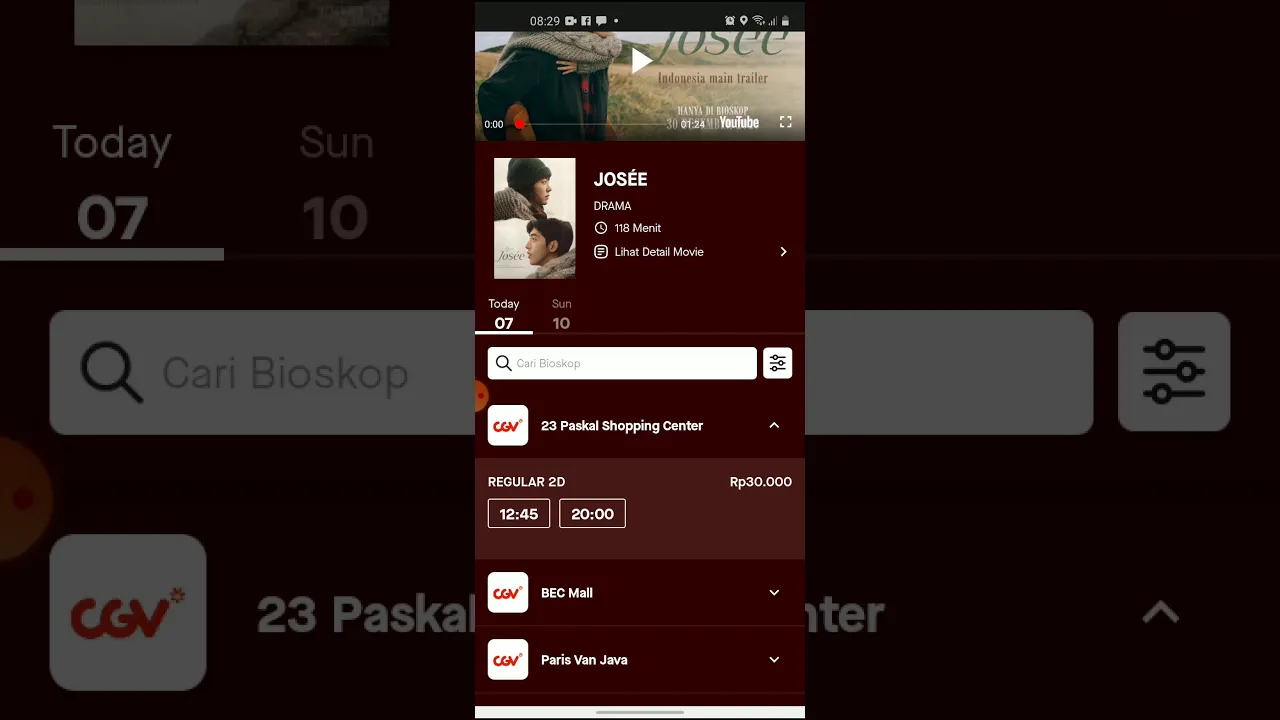This screenshot has height=720, width=1280.
Task: Select 23 Paskal Shopping Center cinema name
Action: coord(622,425)
